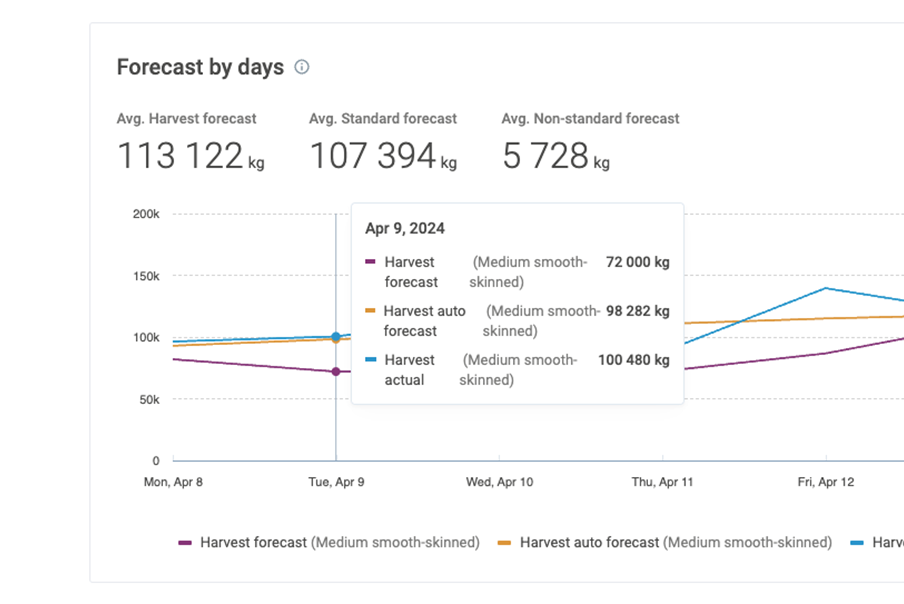This screenshot has height=604, width=904.
Task: Click the Avg. Standard forecast value 107 394
Action: point(372,157)
